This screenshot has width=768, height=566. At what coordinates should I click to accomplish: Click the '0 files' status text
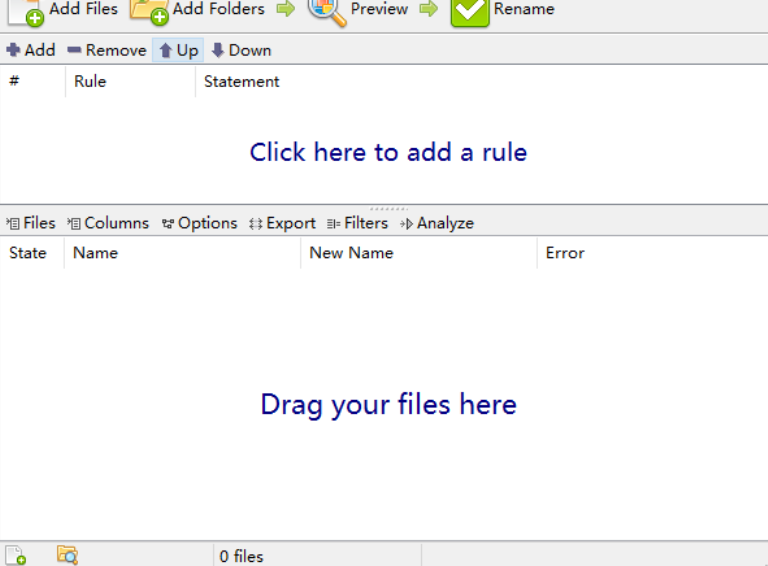coord(241,556)
